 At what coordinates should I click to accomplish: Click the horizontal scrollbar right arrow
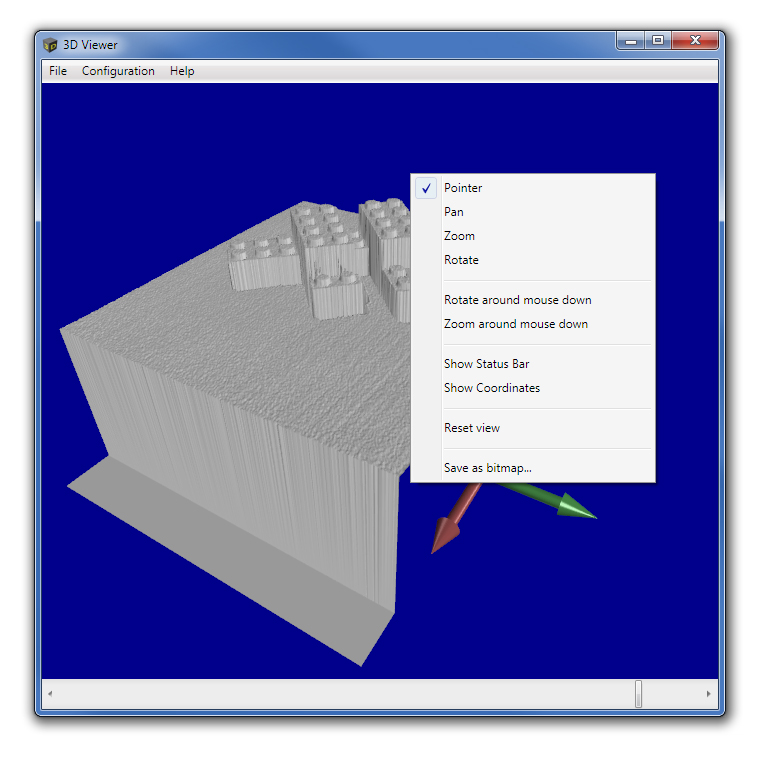[709, 694]
